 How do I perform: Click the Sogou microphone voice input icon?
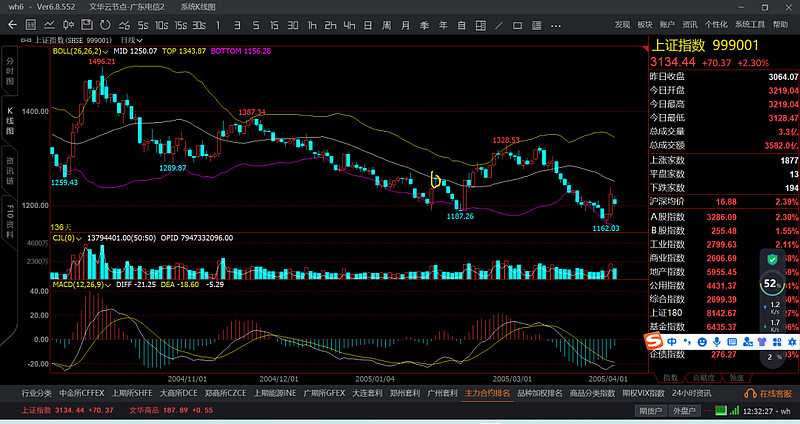(717, 342)
